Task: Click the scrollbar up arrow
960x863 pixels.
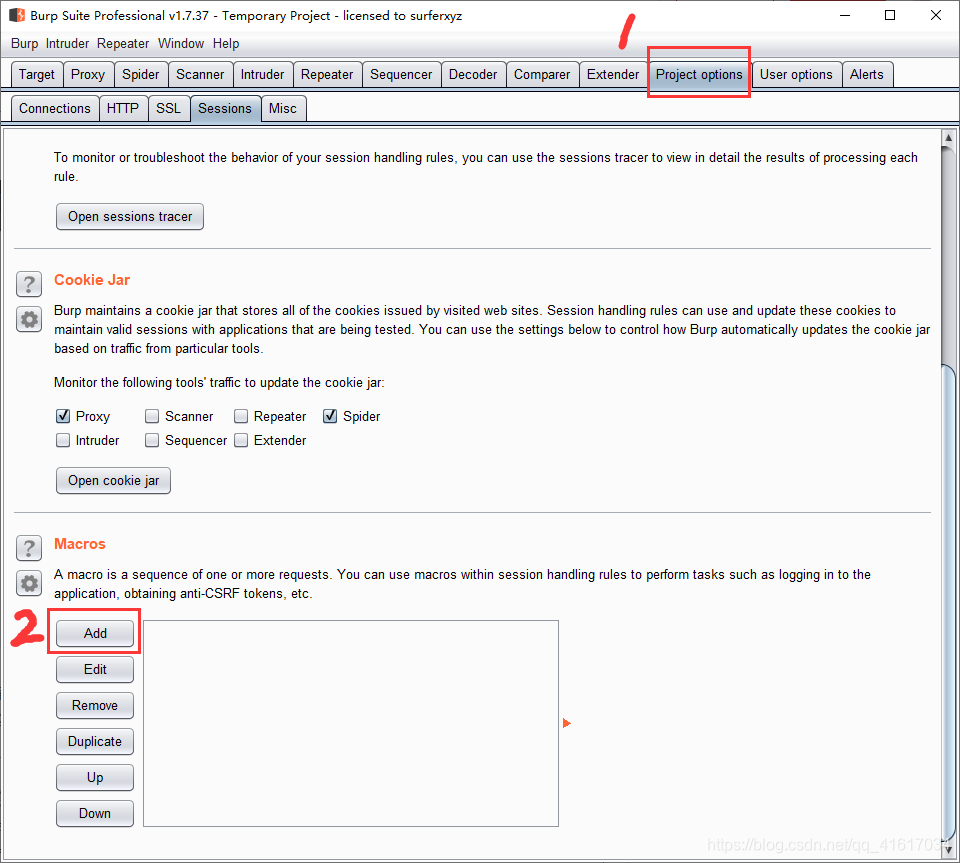Action: pyautogui.click(x=948, y=138)
